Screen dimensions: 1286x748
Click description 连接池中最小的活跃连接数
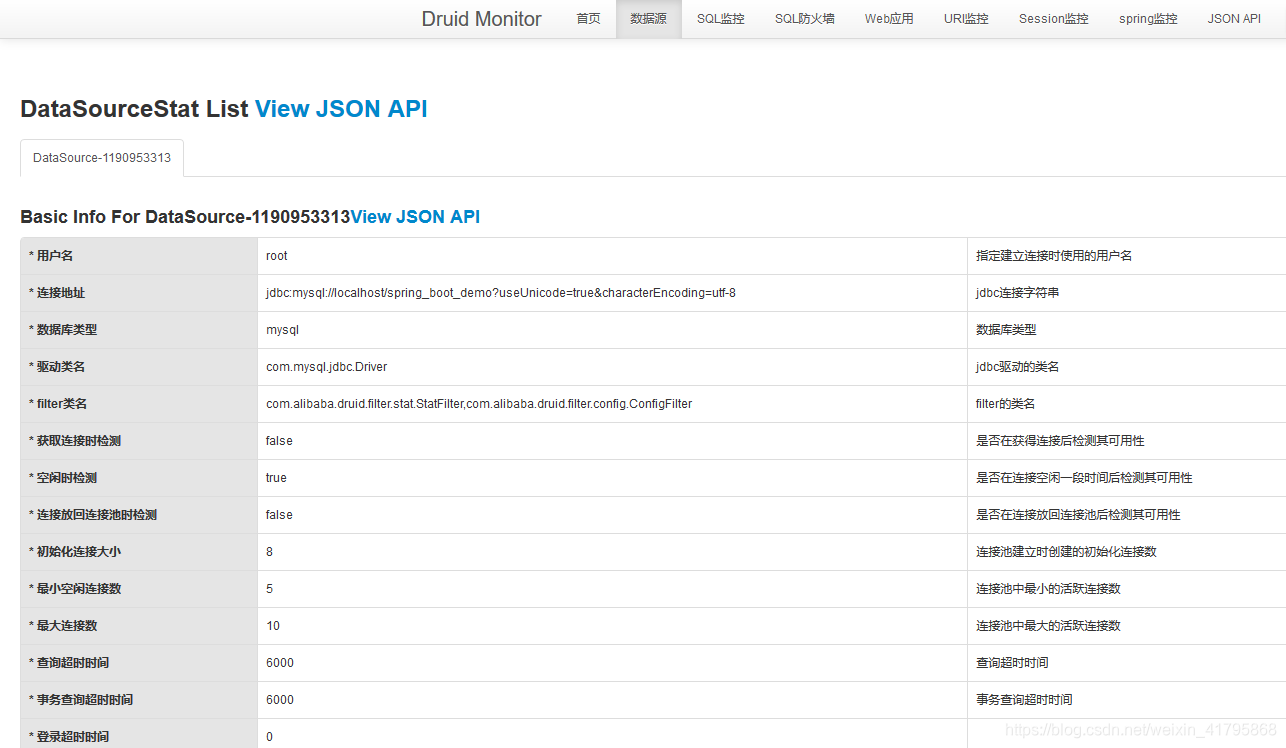point(1048,589)
